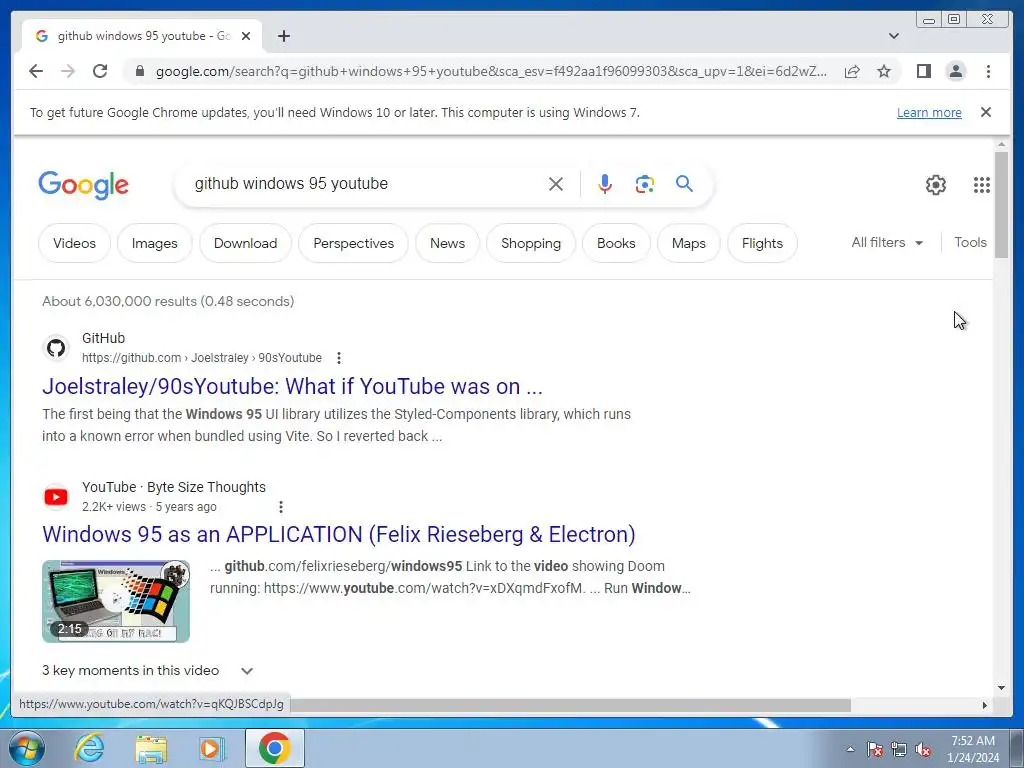Submit search with magnifying glass icon
The width and height of the screenshot is (1024, 768).
684,184
